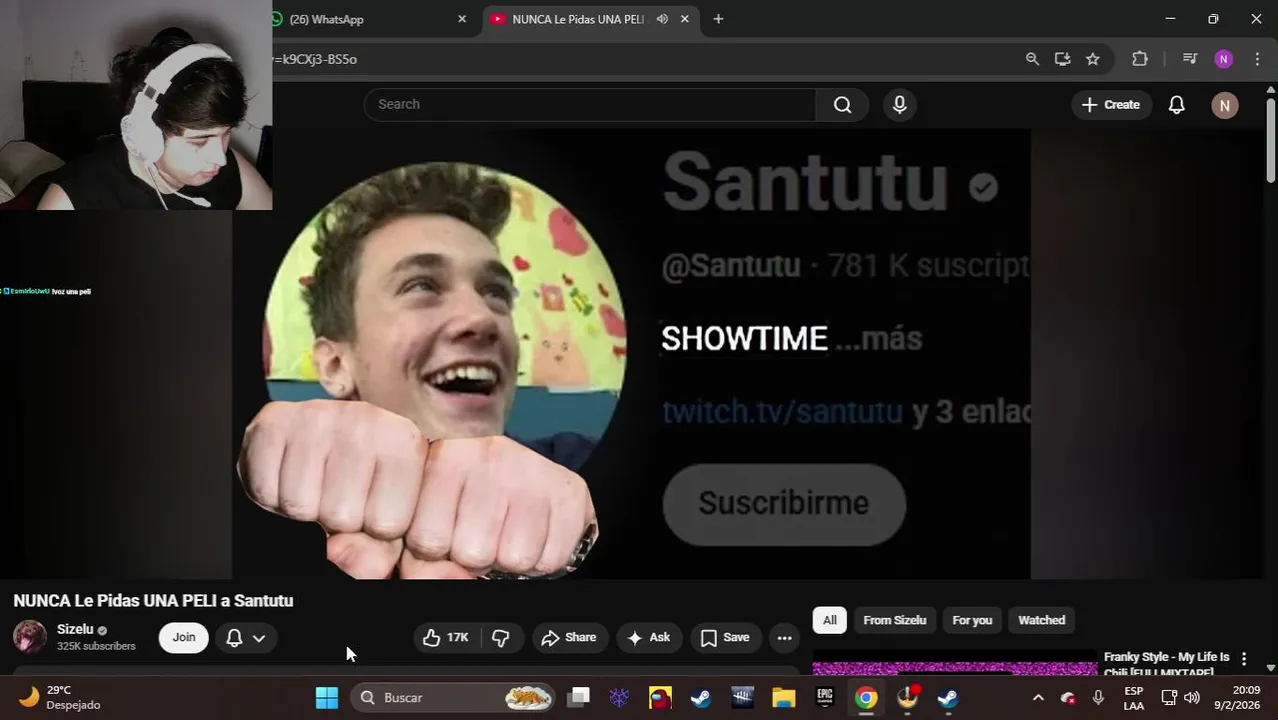Open options menu for Franky Style video
Screen dimensions: 1278x720
pos(1244,659)
